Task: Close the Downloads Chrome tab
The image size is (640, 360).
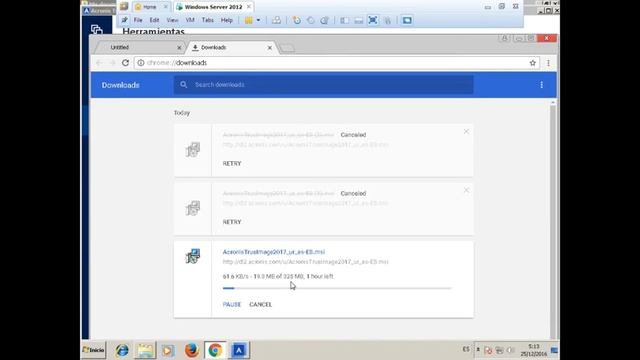Action: (x=269, y=48)
